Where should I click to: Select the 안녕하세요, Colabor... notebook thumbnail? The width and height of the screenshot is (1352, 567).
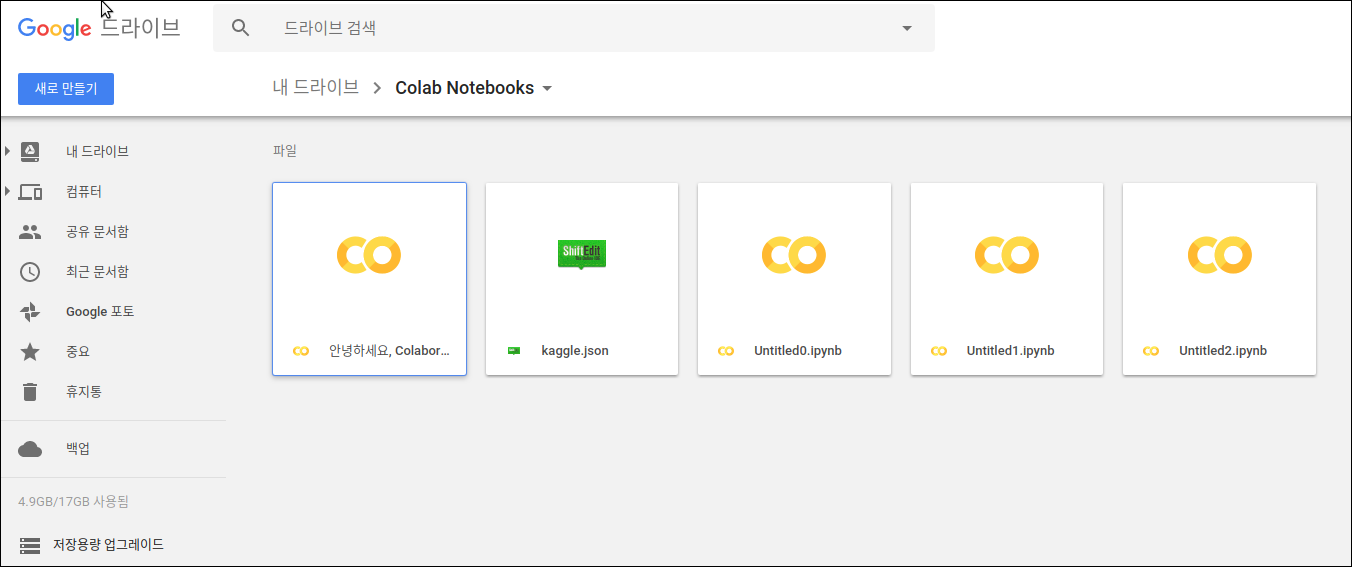[369, 255]
